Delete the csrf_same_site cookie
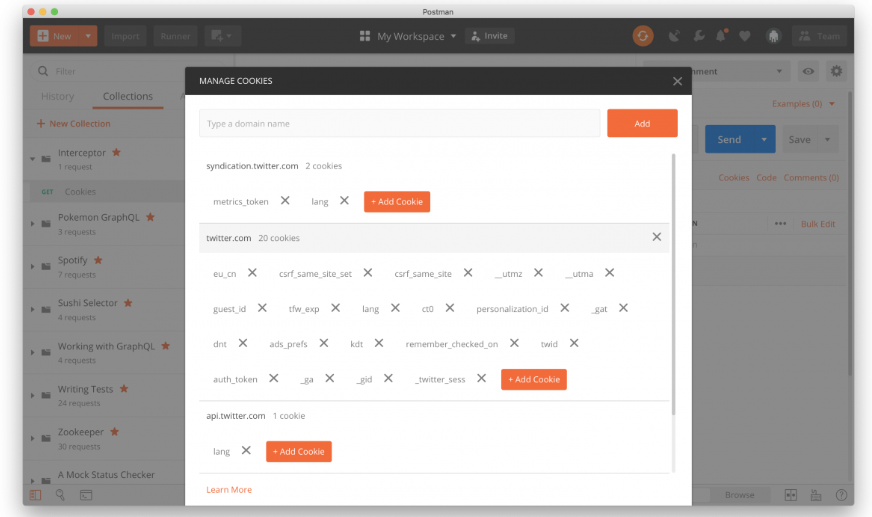The image size is (872, 517). [468, 272]
